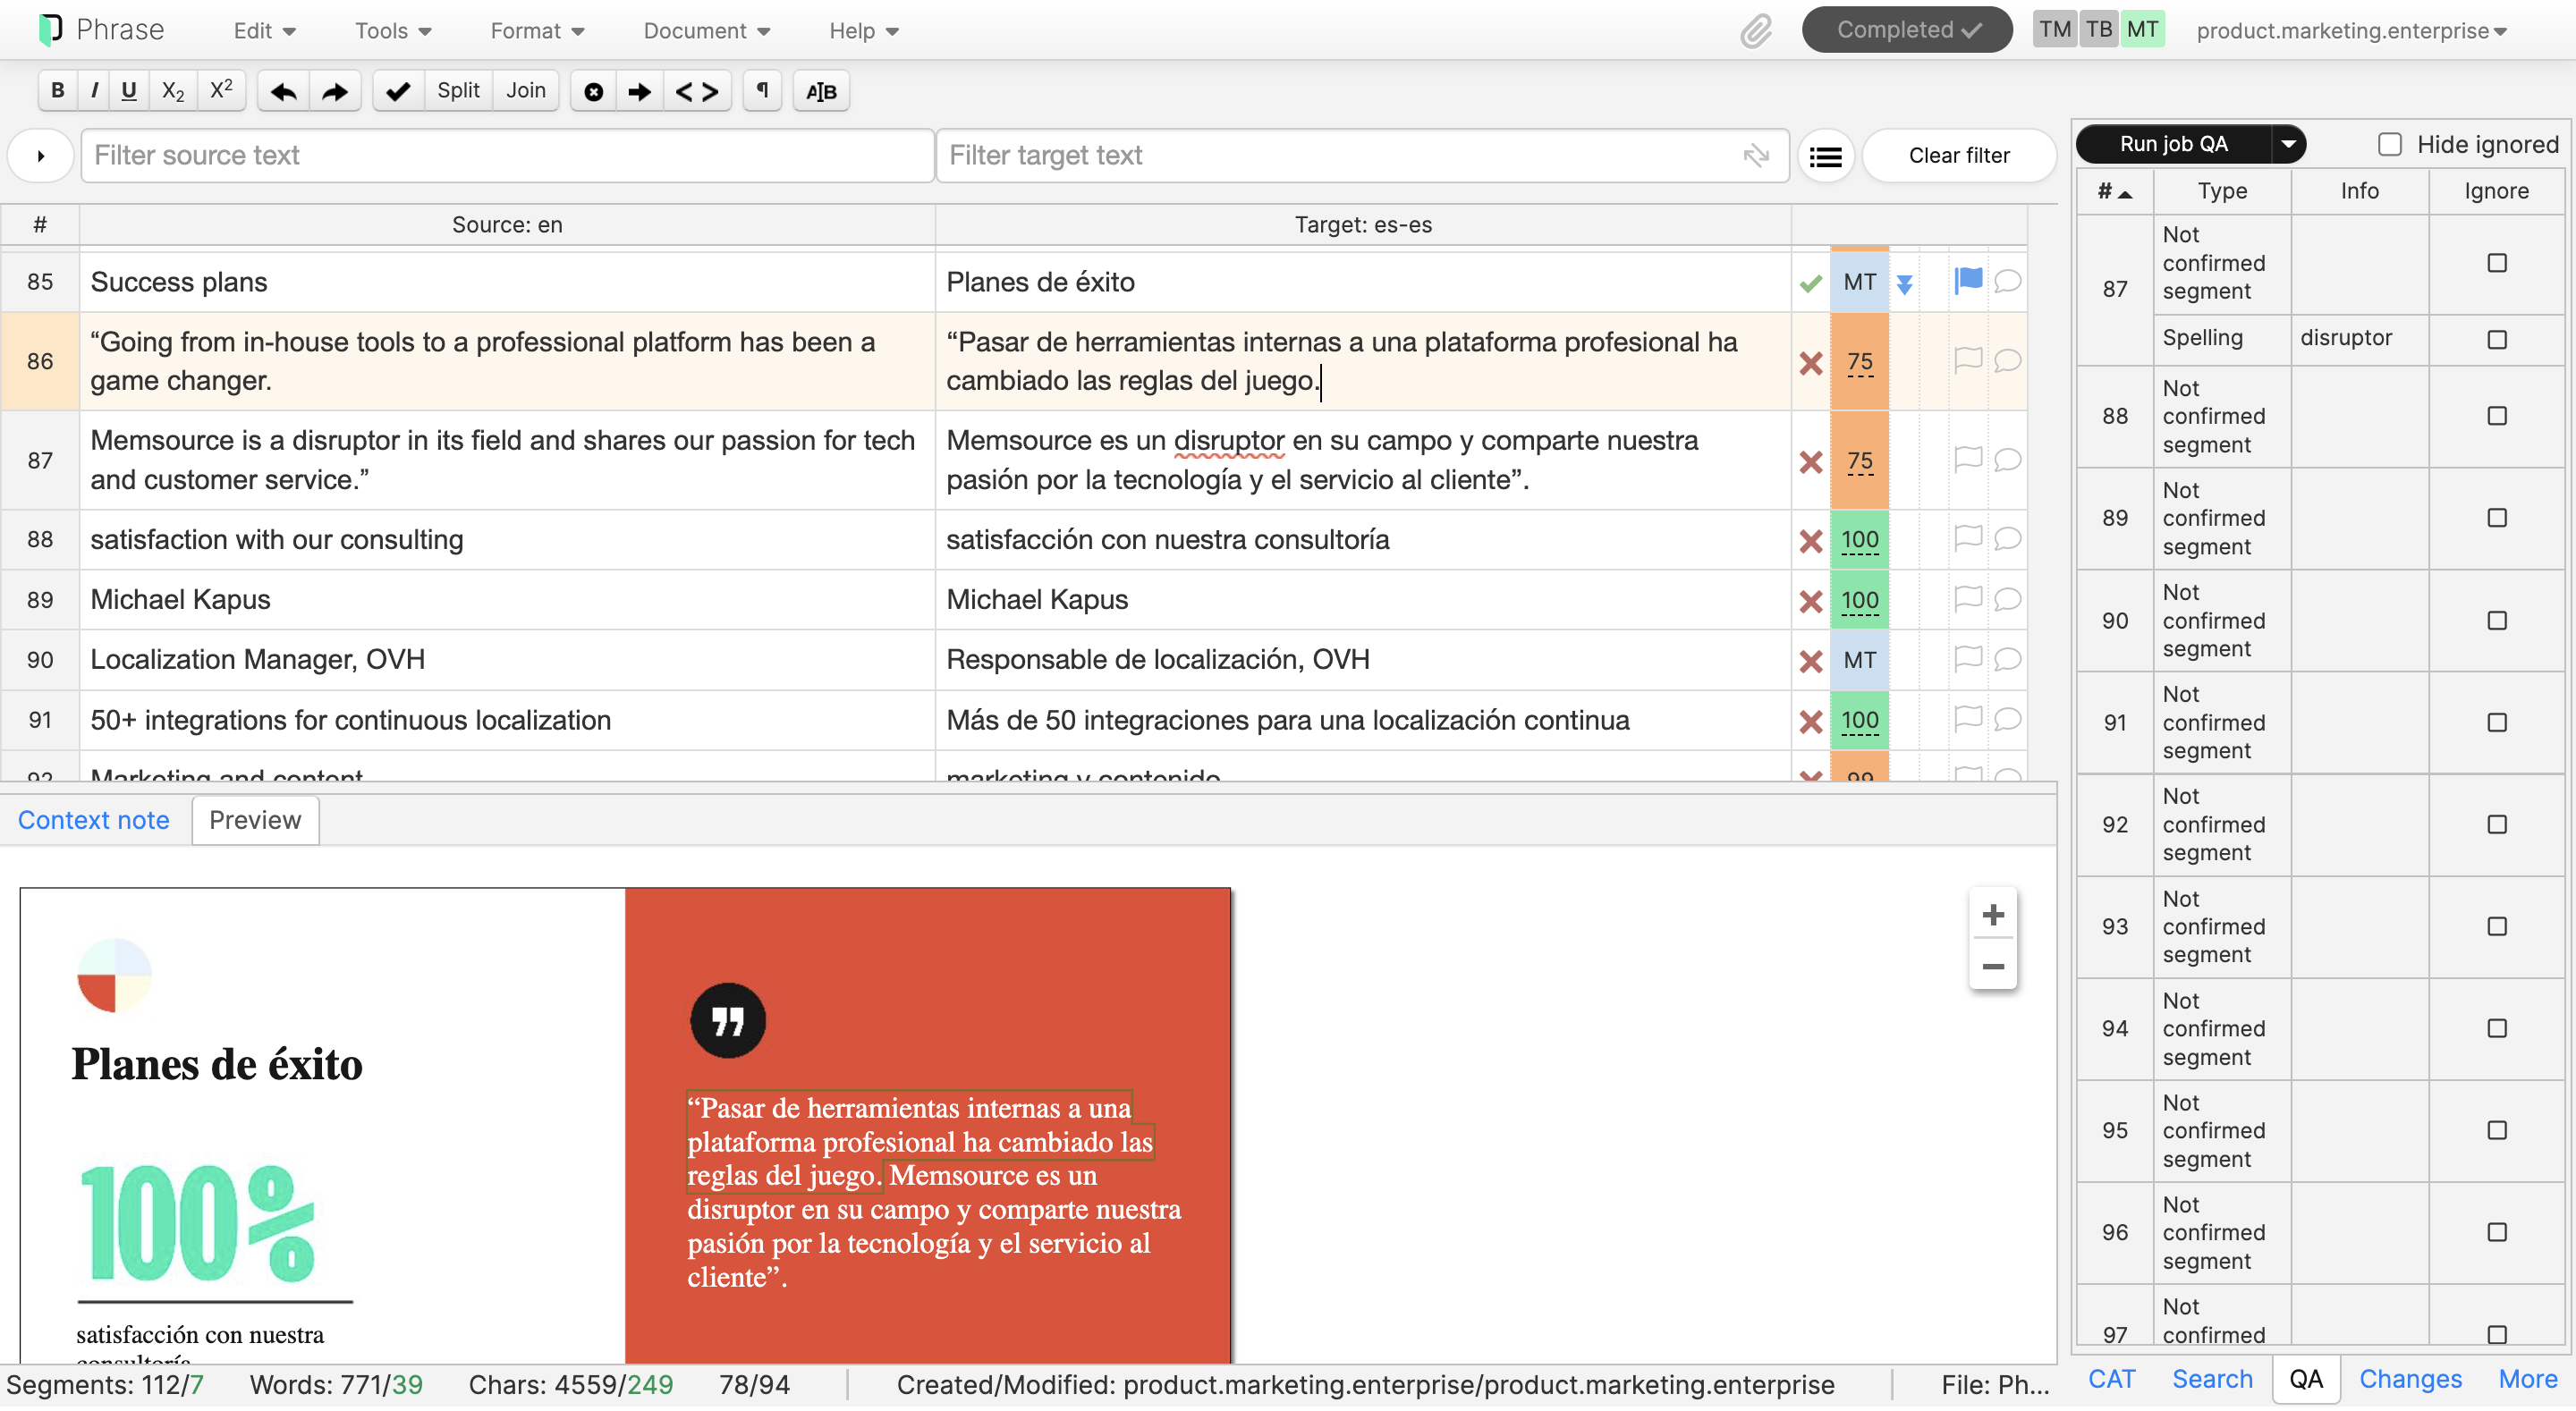The height and width of the screenshot is (1411, 2576).
Task: Click the Clear filter button
Action: pyautogui.click(x=1958, y=156)
